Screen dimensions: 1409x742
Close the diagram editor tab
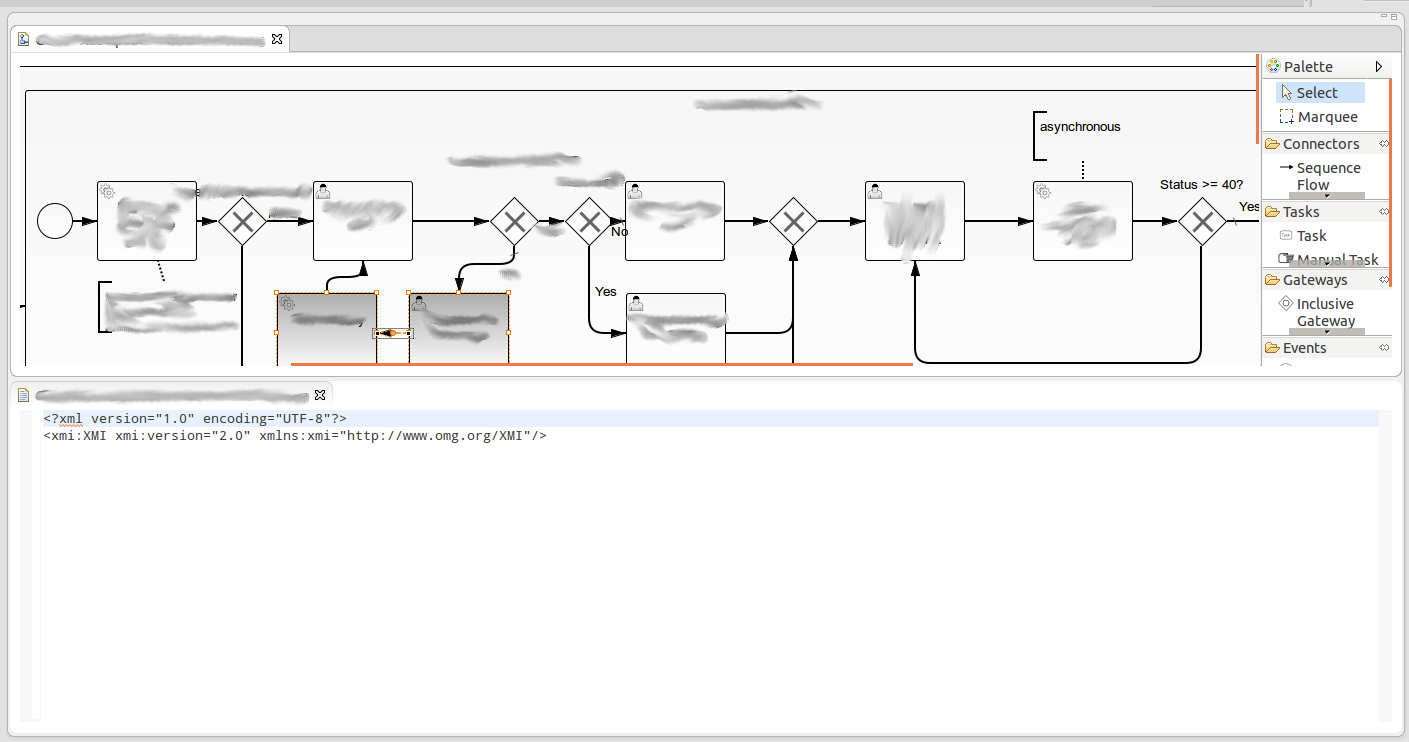278,40
